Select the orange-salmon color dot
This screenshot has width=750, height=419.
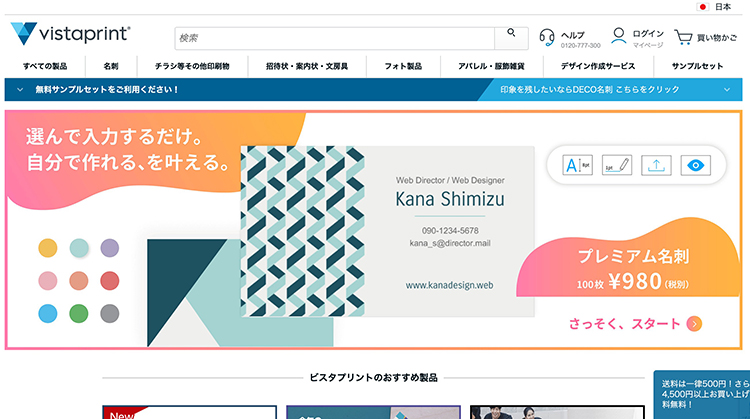coord(79,281)
